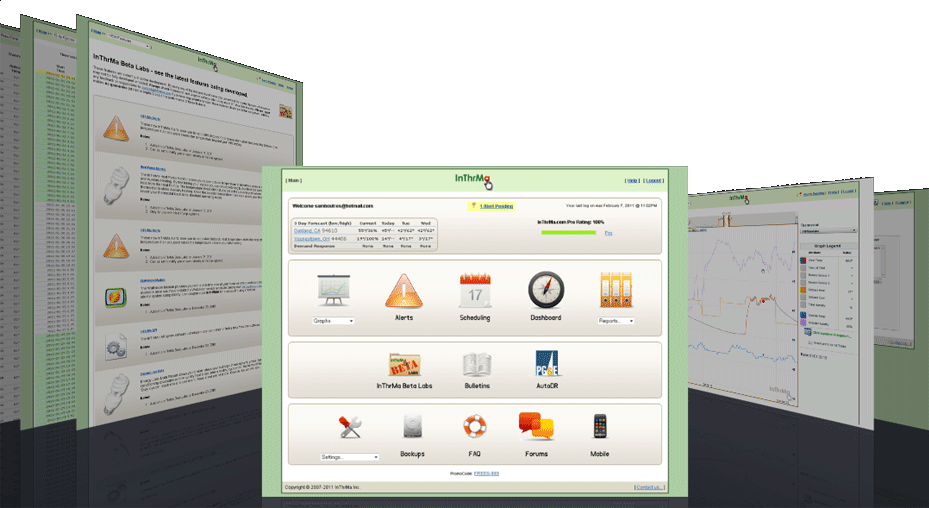Open the Oakland, CA forecast link
Viewport: 929px width, 508px height.
tap(307, 231)
